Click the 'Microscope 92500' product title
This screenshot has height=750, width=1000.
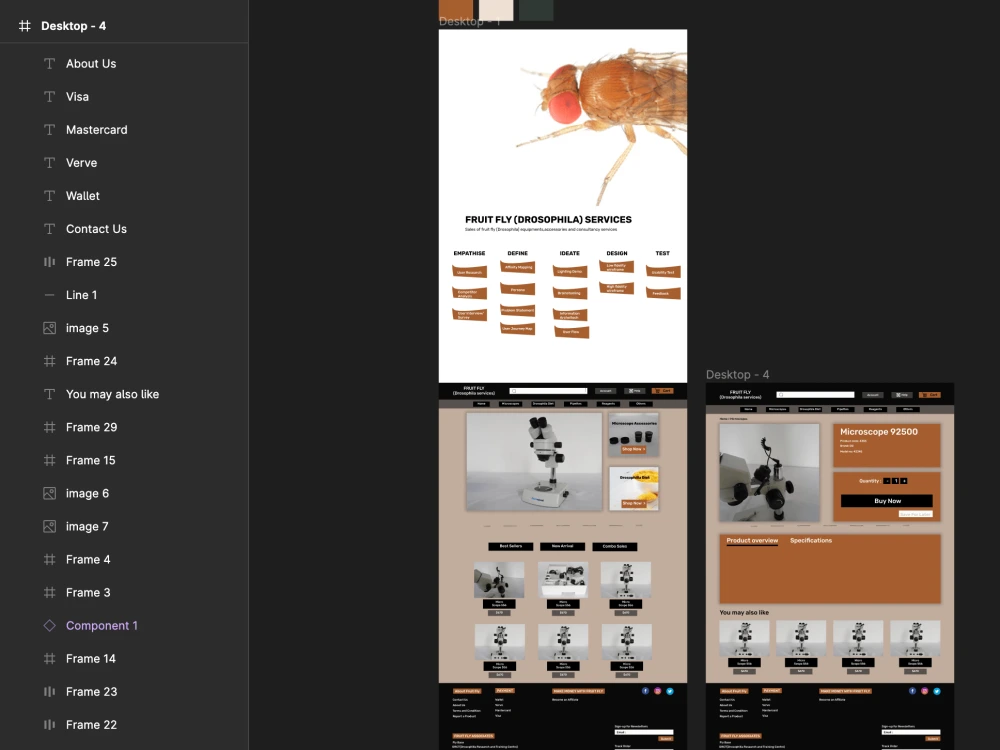point(879,432)
